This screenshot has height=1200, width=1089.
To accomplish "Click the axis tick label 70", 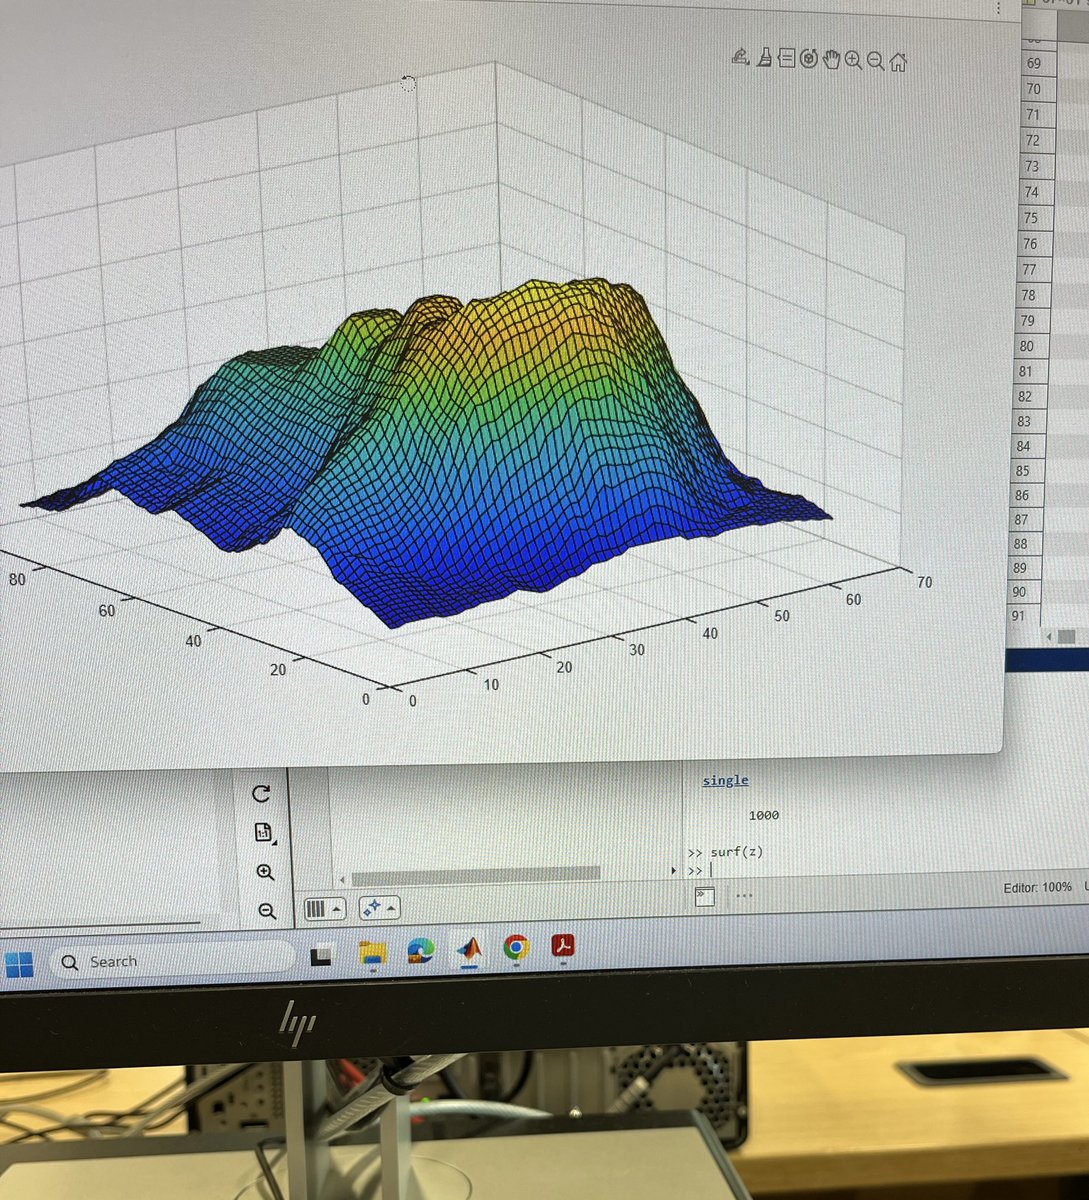I will (924, 582).
